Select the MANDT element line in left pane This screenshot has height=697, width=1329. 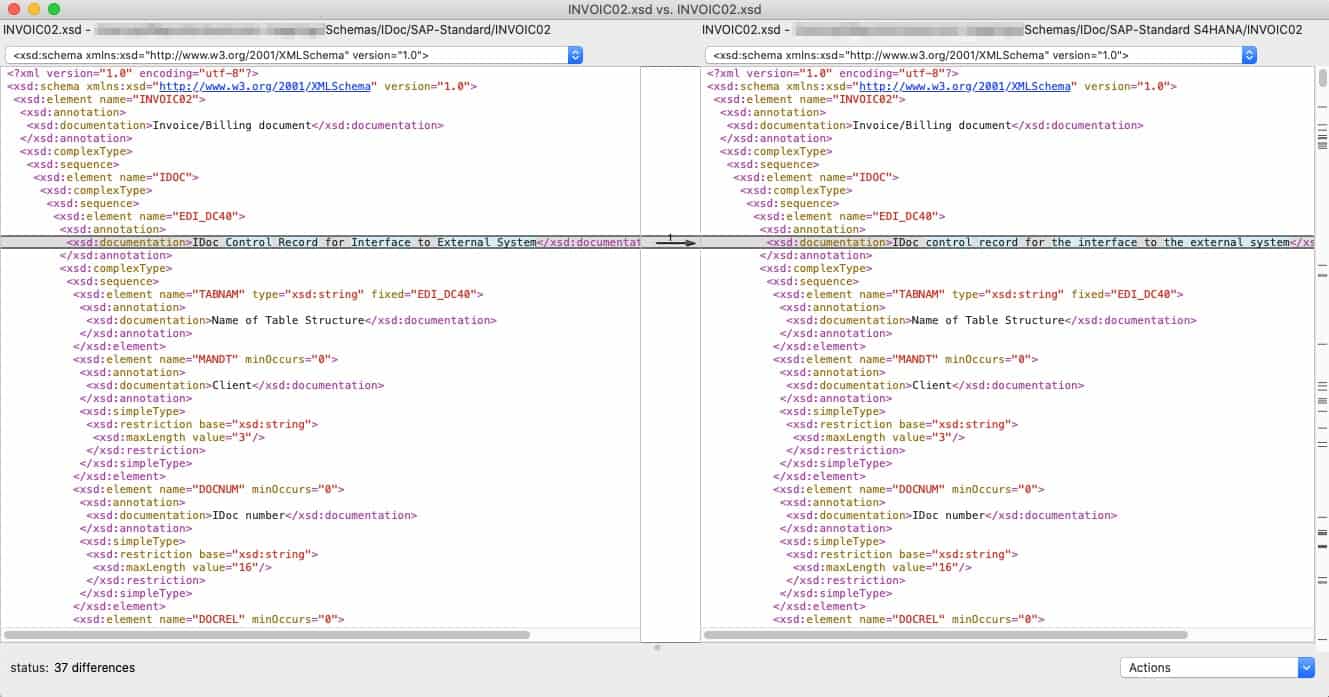click(205, 359)
